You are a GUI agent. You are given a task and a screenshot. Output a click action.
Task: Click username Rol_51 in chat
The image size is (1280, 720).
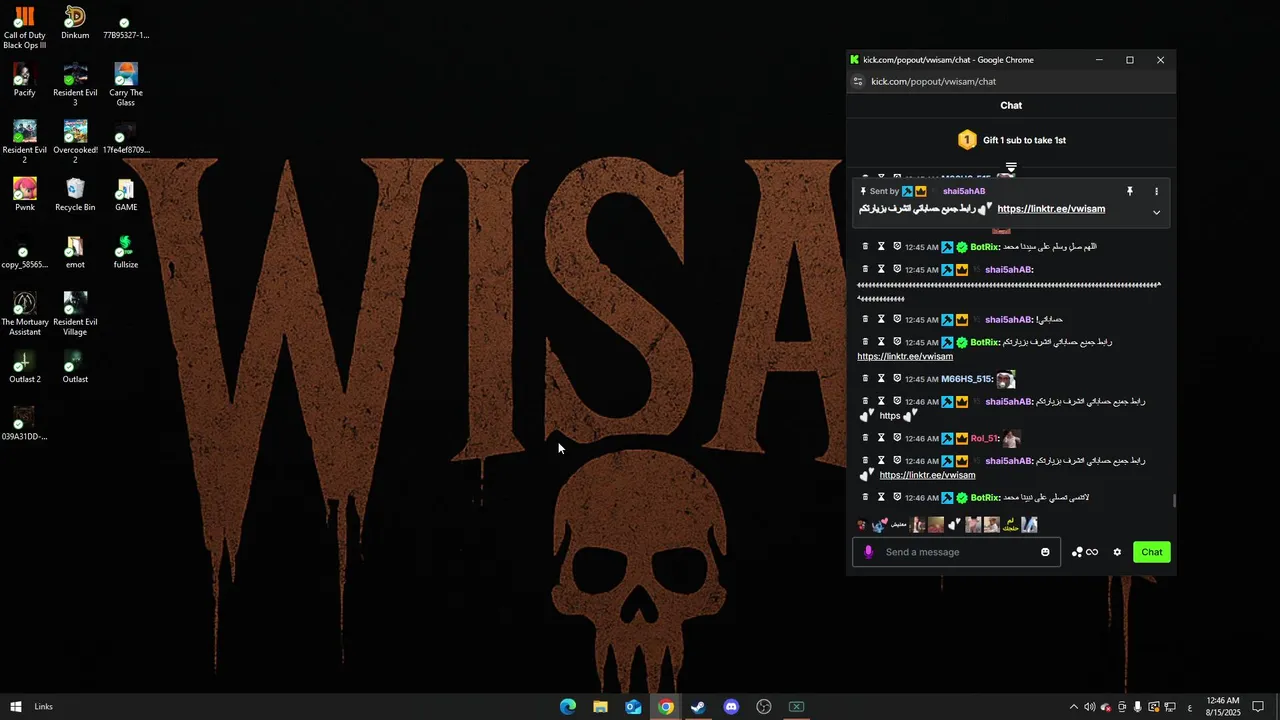[984, 438]
